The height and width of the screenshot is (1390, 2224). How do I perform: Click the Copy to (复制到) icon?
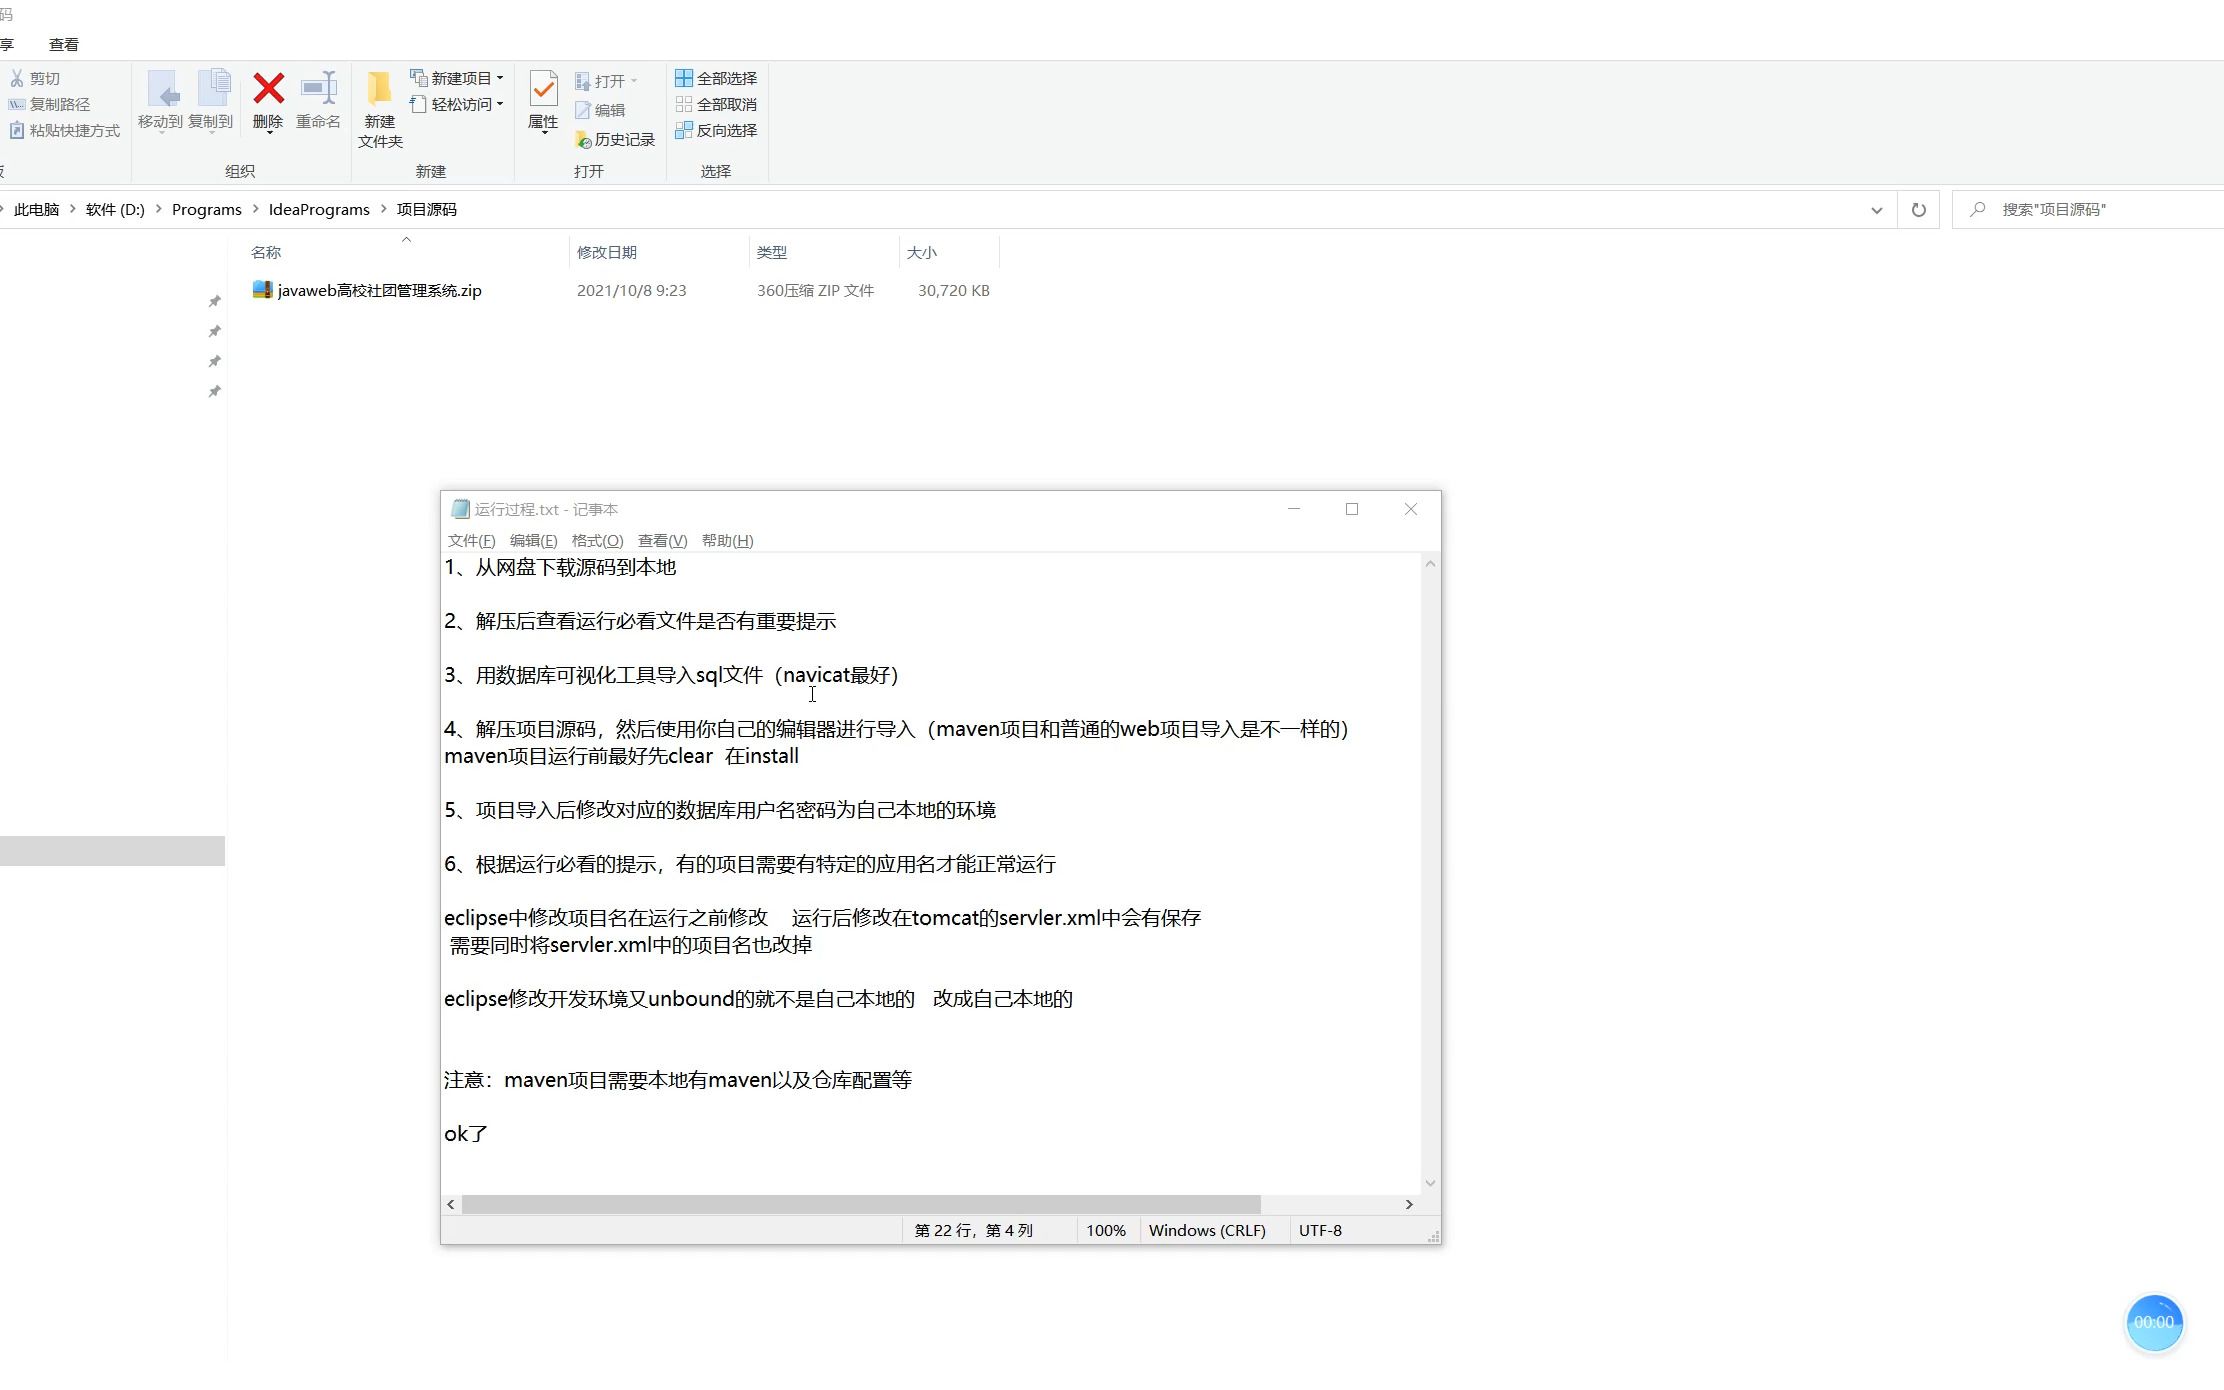tap(213, 88)
